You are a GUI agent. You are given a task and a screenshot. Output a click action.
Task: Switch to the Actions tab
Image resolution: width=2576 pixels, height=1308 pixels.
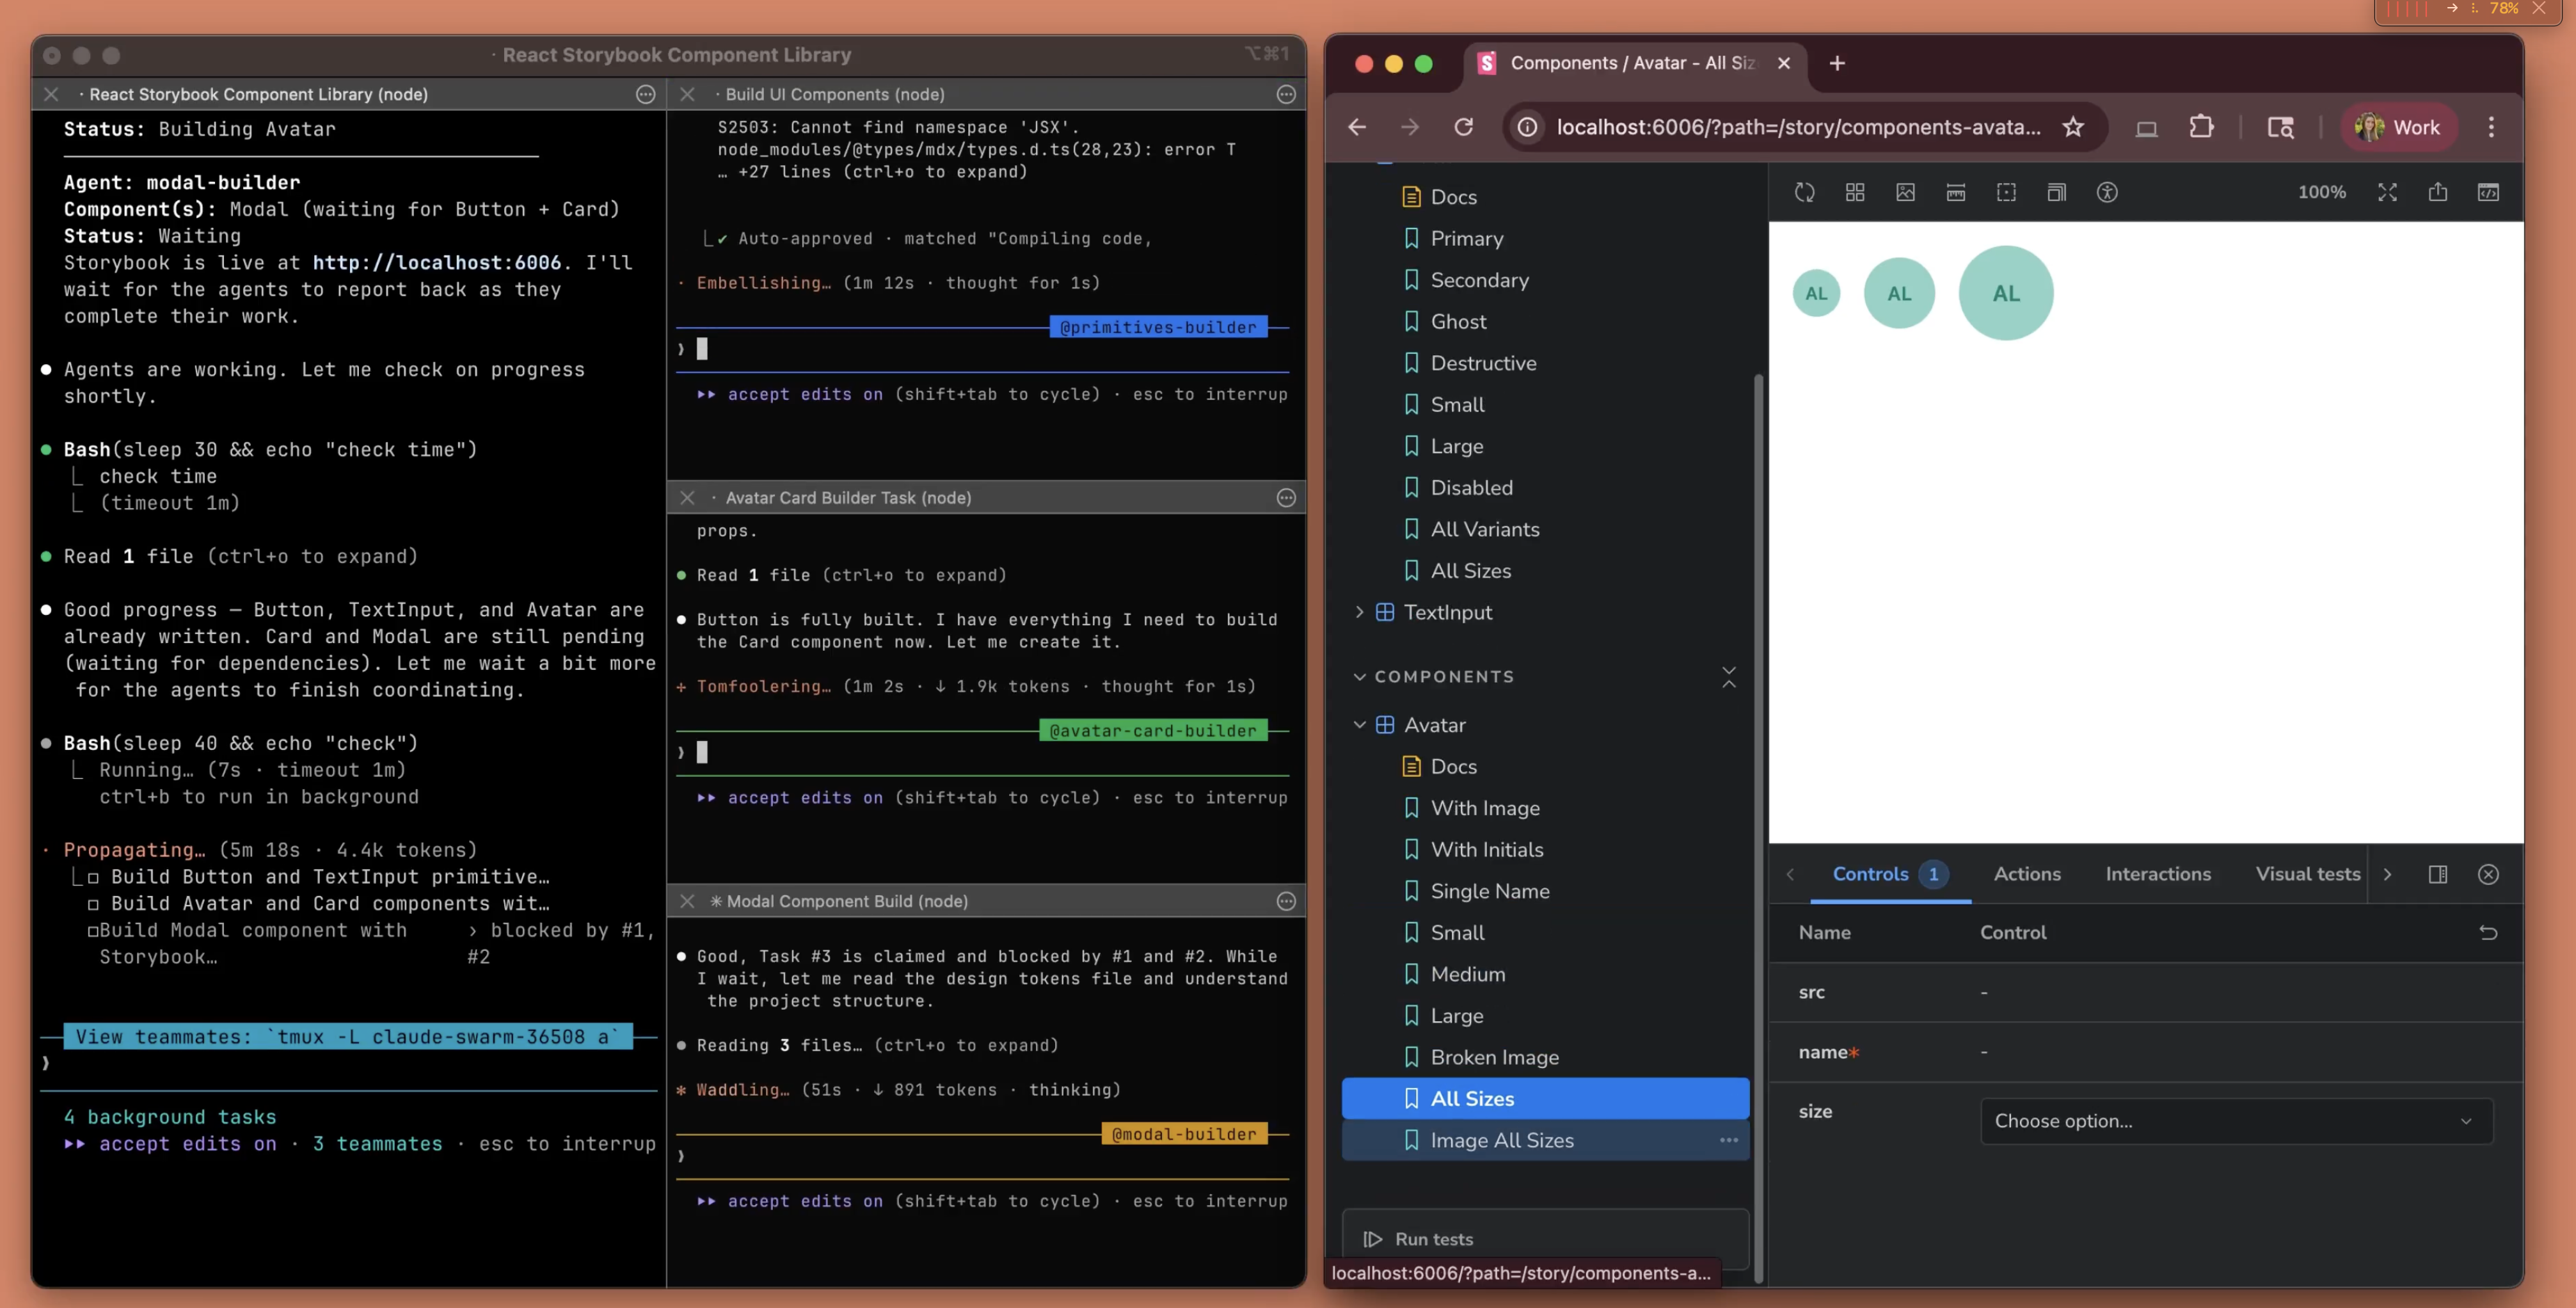coord(2027,873)
